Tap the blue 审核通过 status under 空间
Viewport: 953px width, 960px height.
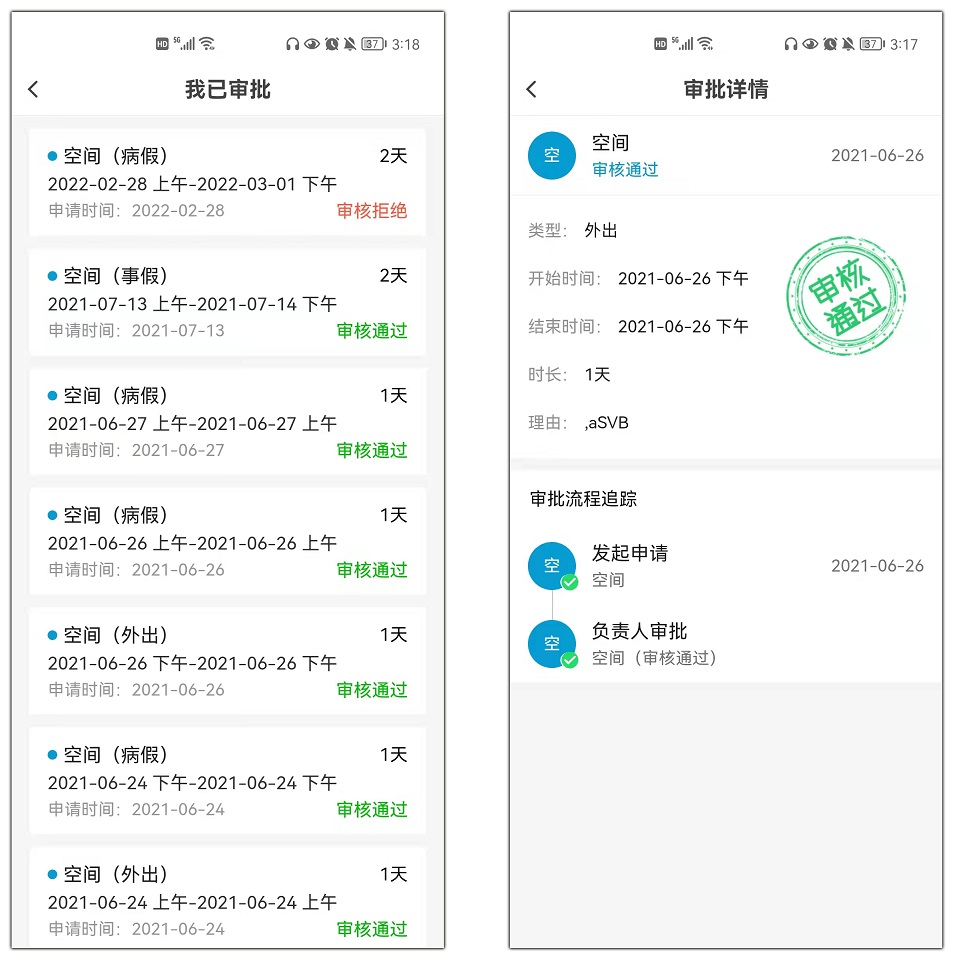click(625, 170)
